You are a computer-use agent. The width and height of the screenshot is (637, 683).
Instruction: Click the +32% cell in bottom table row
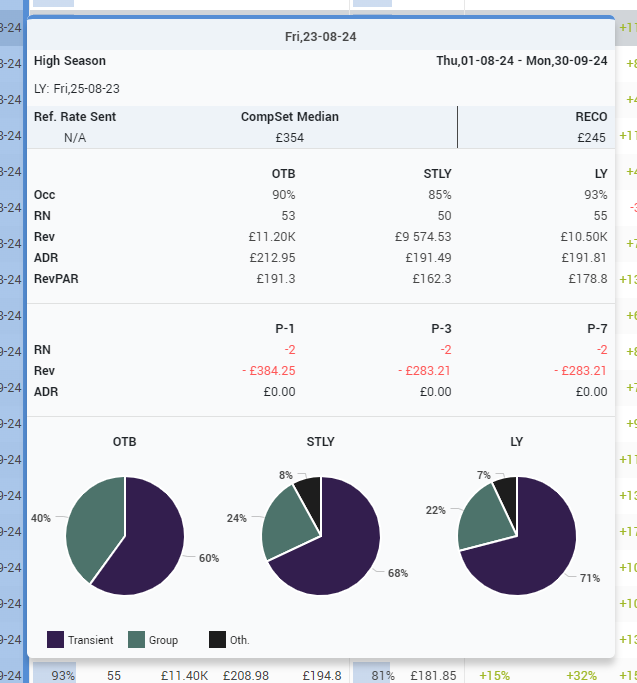[582, 676]
